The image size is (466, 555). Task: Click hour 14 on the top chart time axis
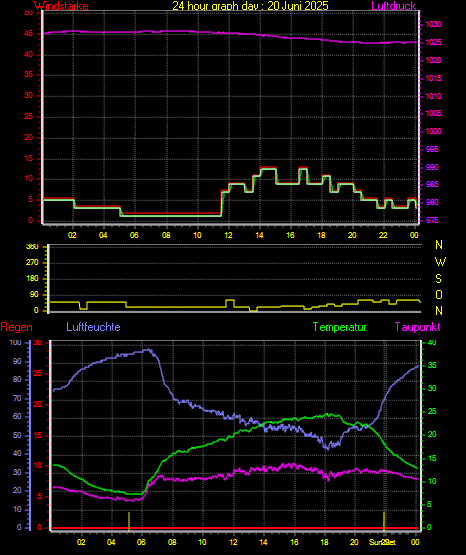pyautogui.click(x=259, y=235)
